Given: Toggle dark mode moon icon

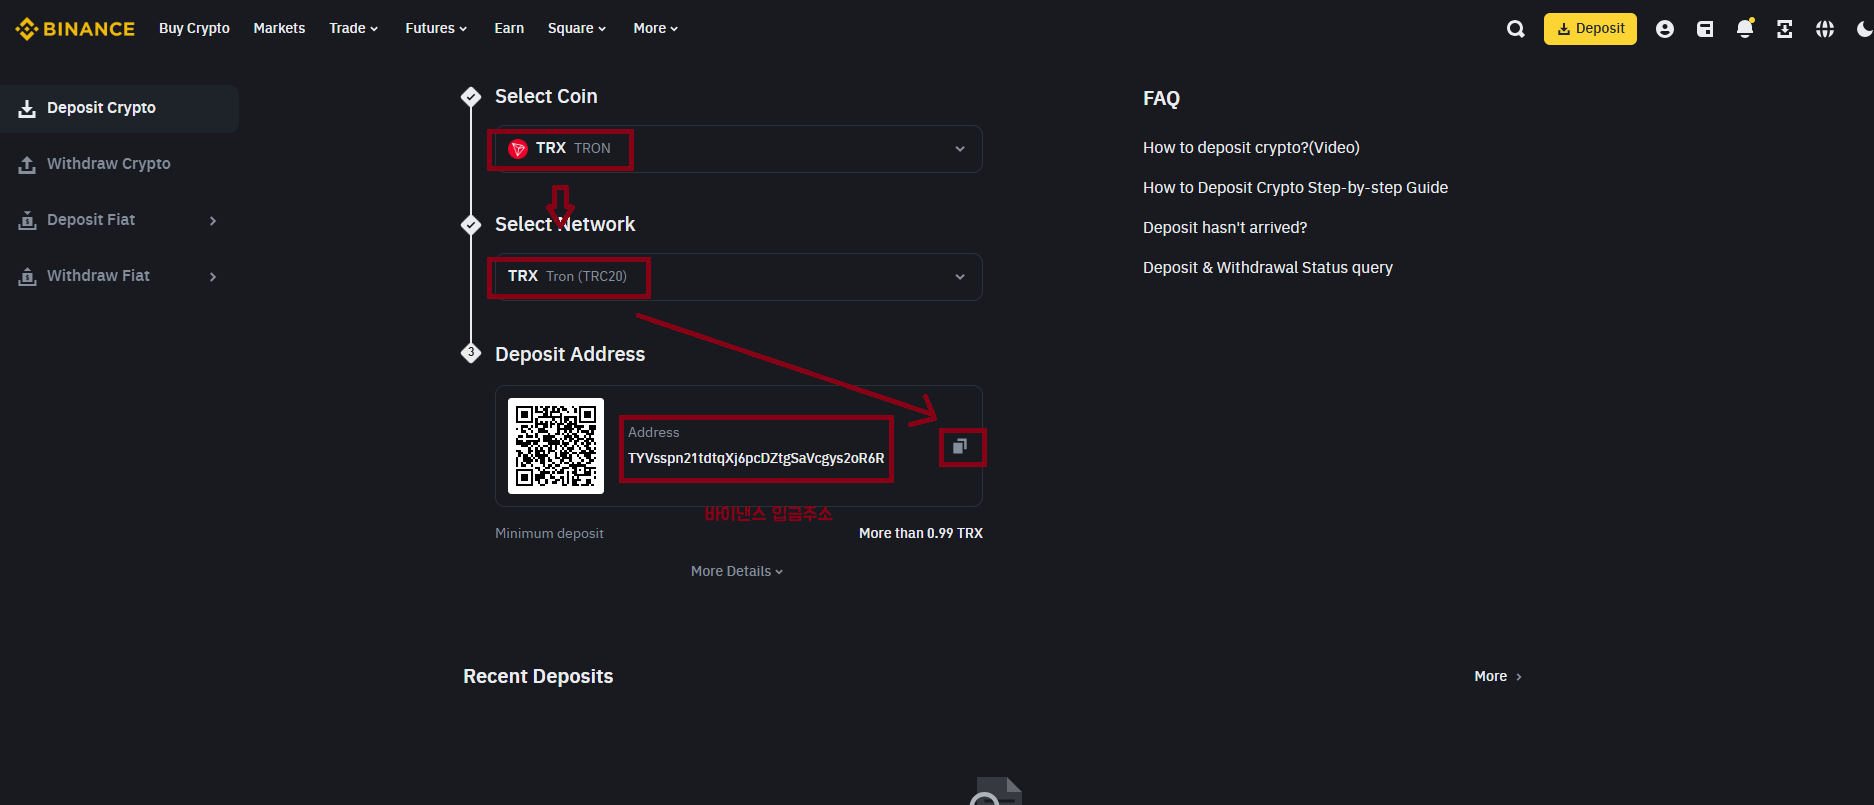Looking at the screenshot, I should coord(1864,29).
